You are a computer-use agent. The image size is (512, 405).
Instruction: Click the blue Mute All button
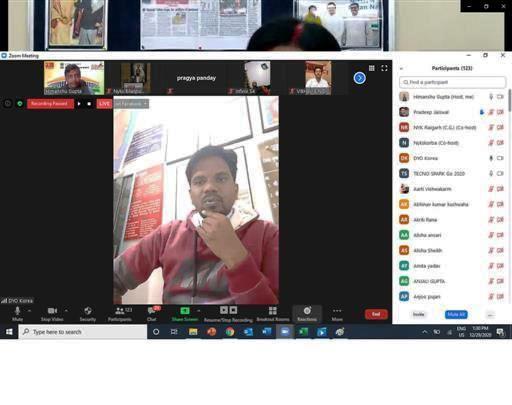456,314
